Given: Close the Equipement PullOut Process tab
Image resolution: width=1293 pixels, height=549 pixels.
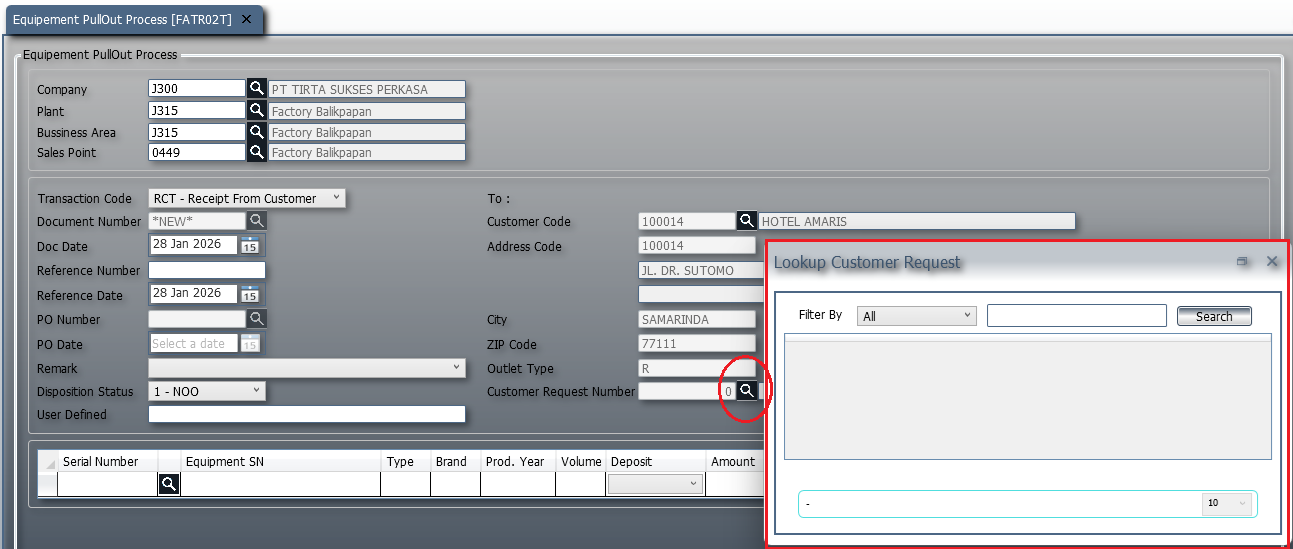Looking at the screenshot, I should coord(247,20).
